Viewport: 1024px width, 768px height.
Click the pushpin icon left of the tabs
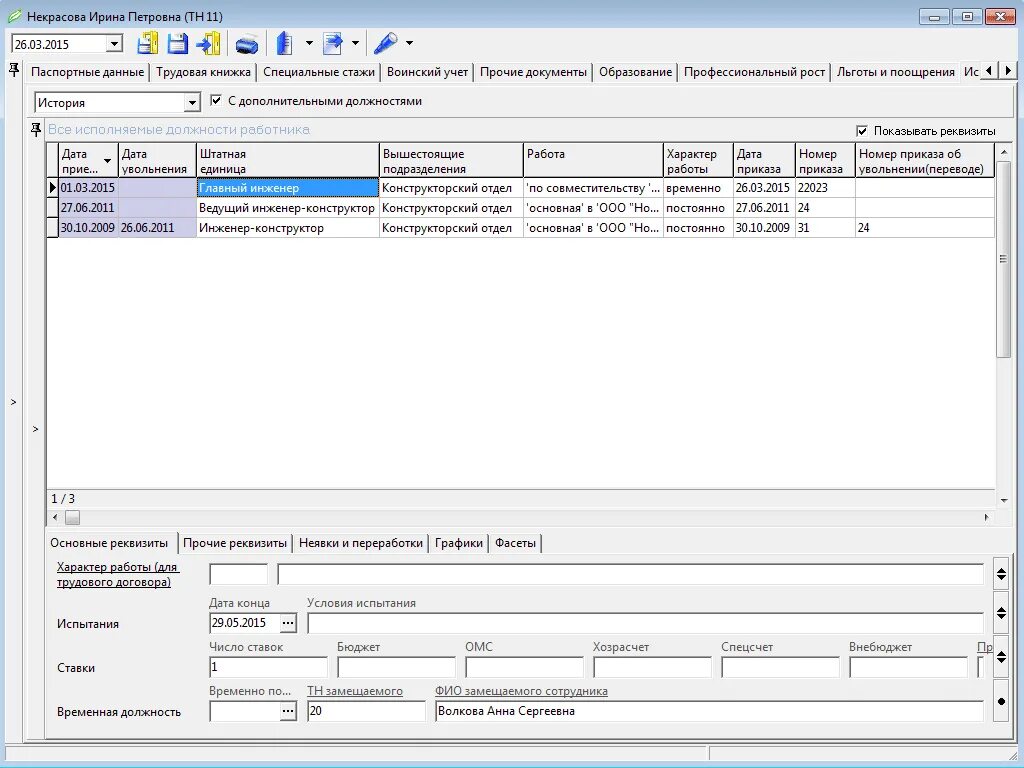point(14,71)
